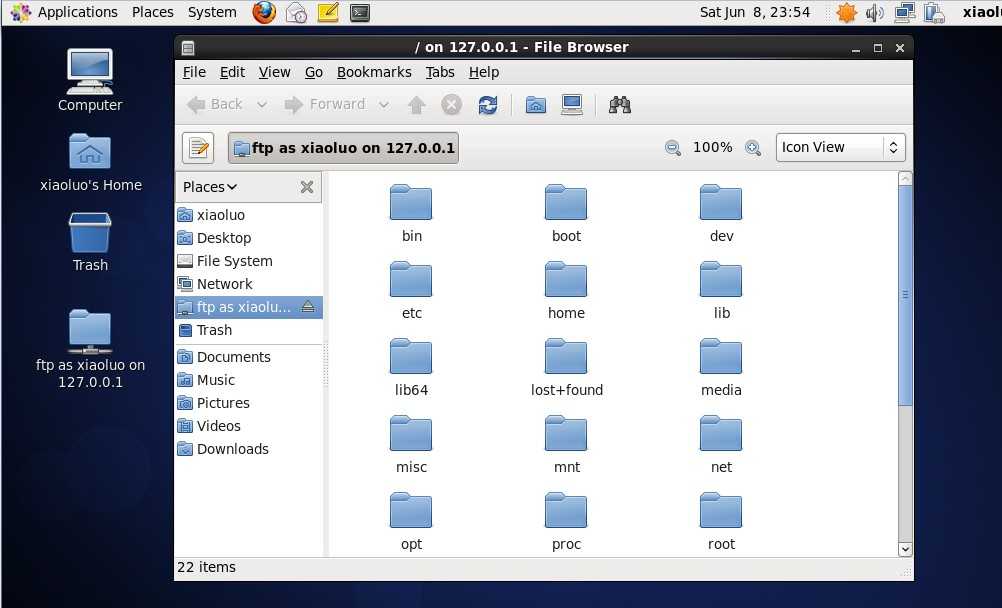Launch Firefox from the top panel
The image size is (1002, 608).
[x=264, y=12]
